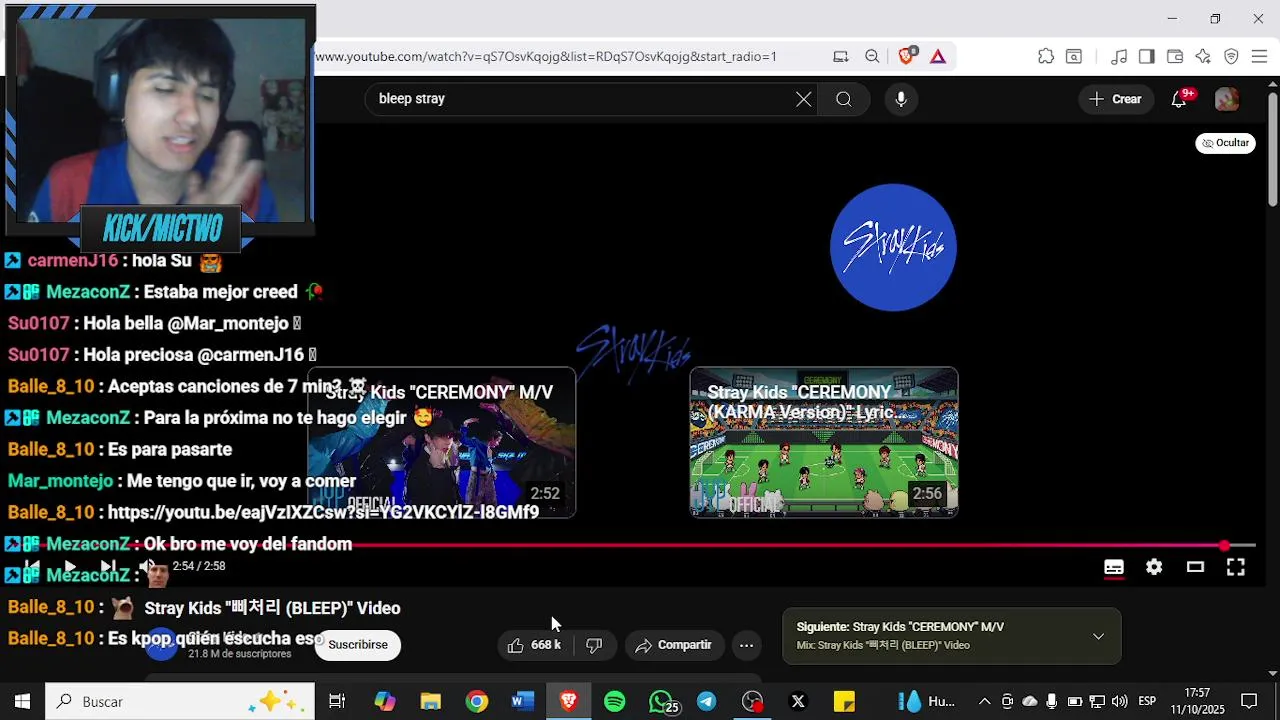The height and width of the screenshot is (720, 1280).
Task: Open Task View on the taskbar
Action: tap(337, 702)
